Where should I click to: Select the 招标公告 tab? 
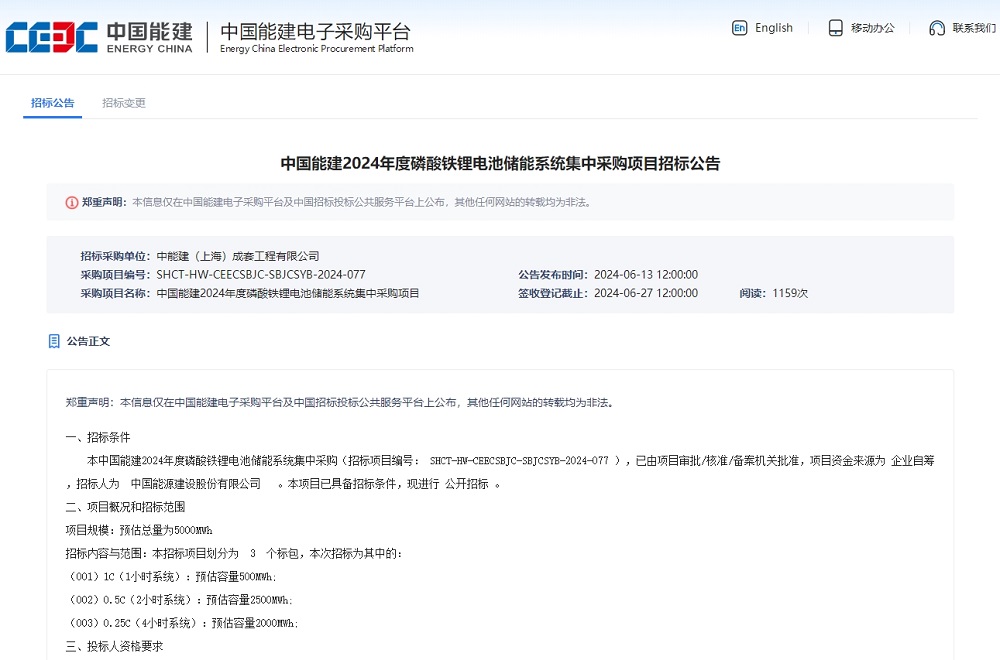[52, 102]
